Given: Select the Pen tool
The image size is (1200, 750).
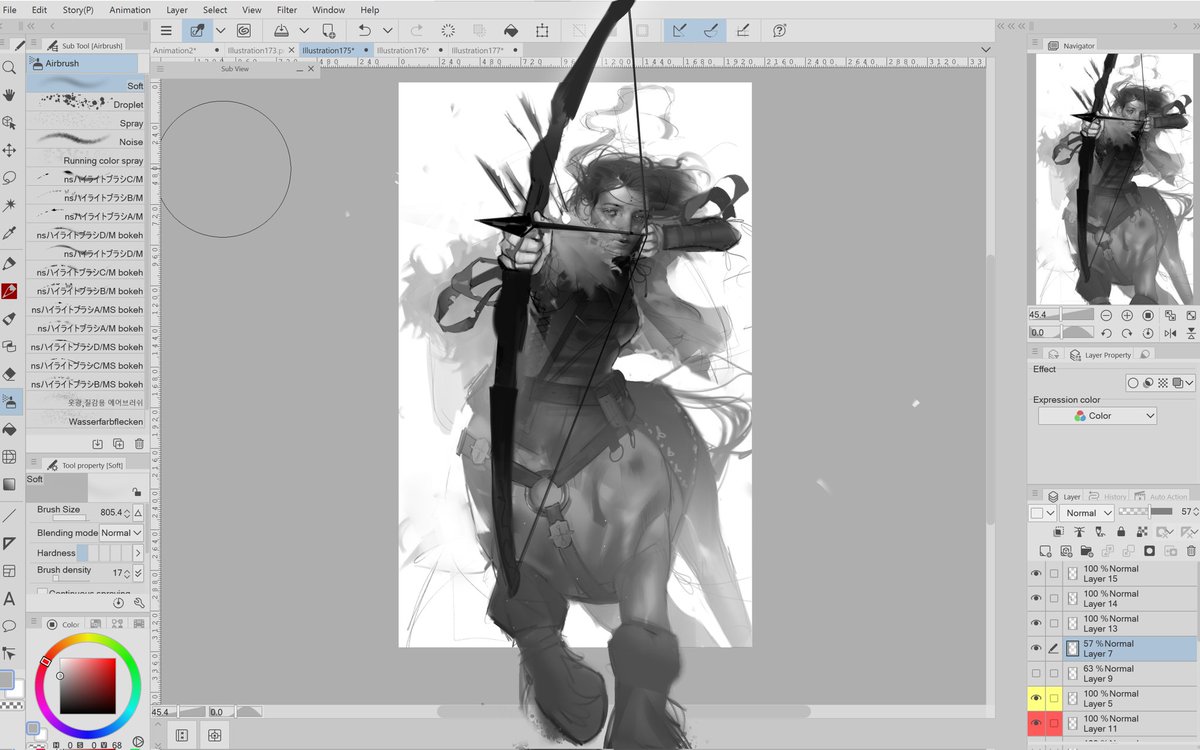Looking at the screenshot, I should tap(9, 264).
